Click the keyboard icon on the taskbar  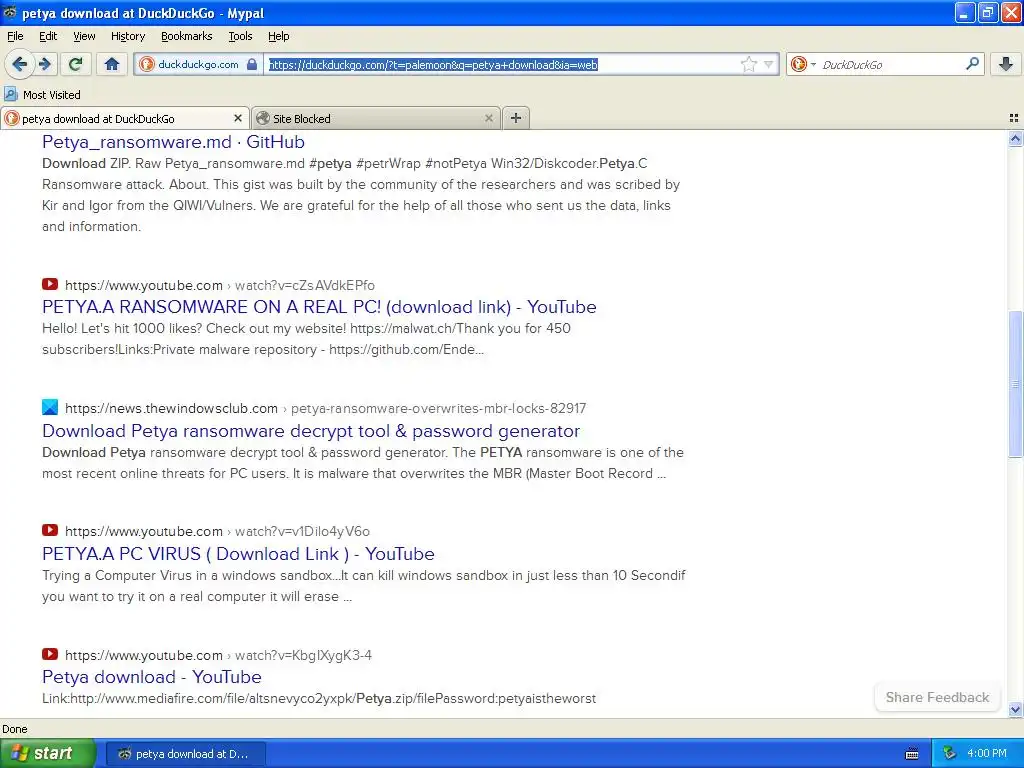[x=912, y=754]
